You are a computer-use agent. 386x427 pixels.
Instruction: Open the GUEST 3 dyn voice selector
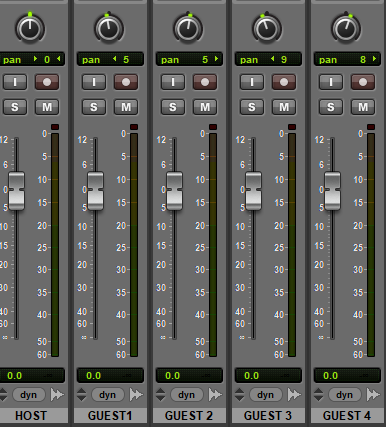[266, 395]
